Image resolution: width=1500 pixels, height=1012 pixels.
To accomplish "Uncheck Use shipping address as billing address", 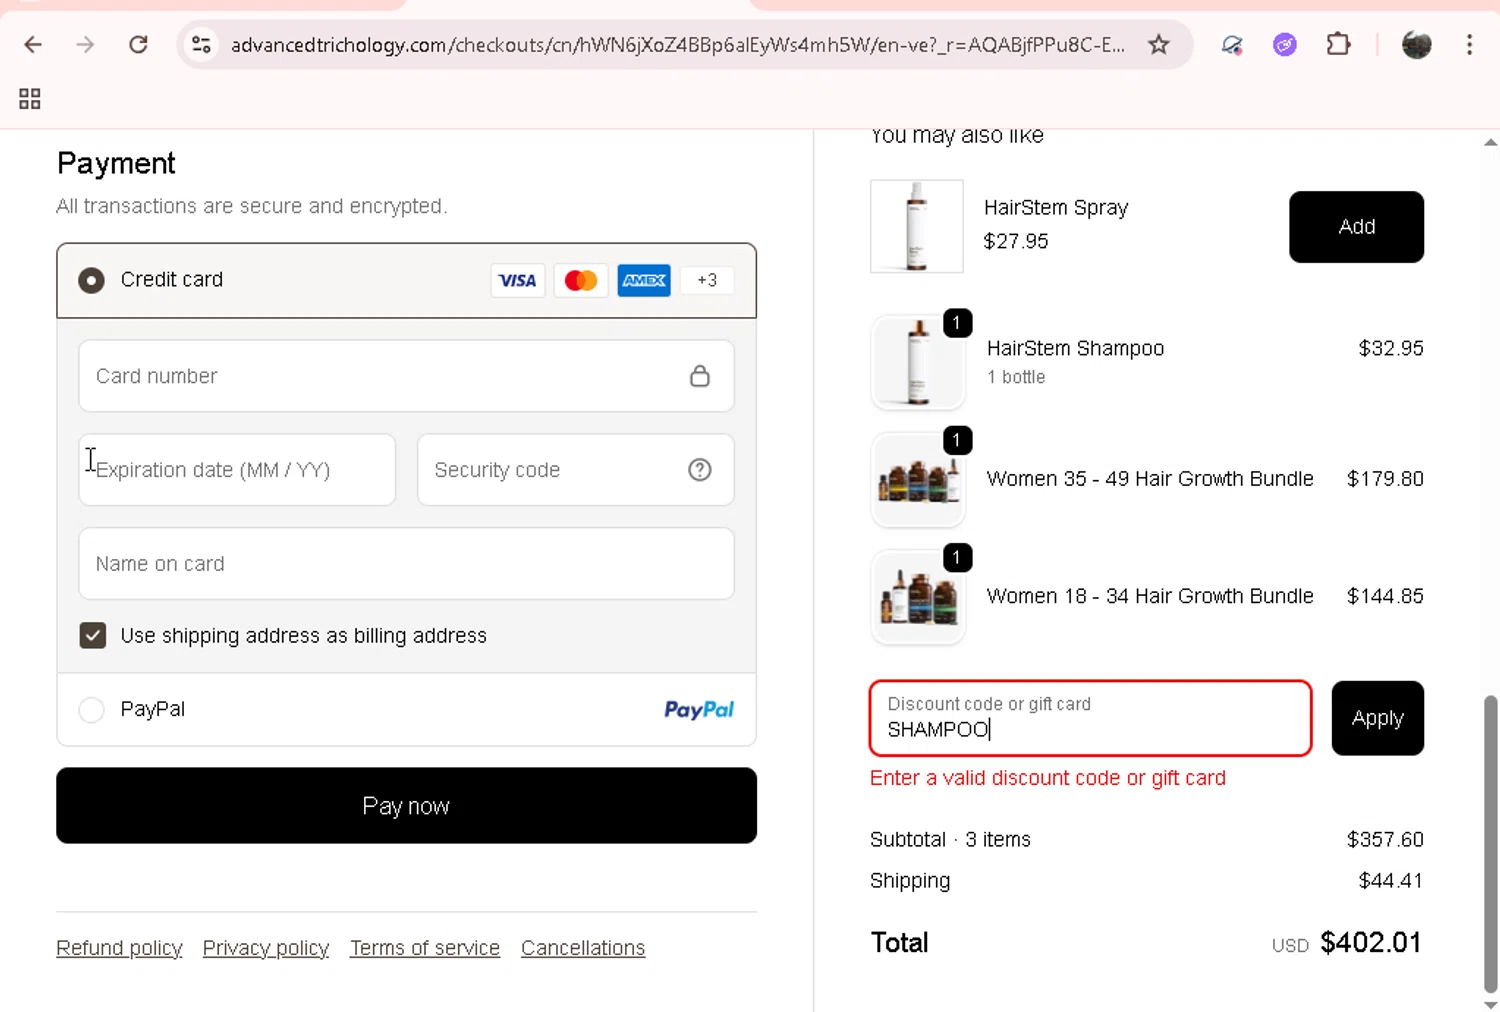I will (x=93, y=635).
